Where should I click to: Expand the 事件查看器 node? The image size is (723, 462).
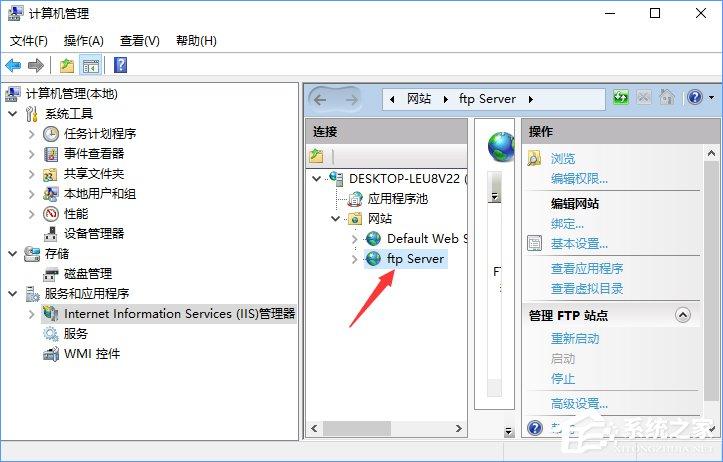click(31, 154)
